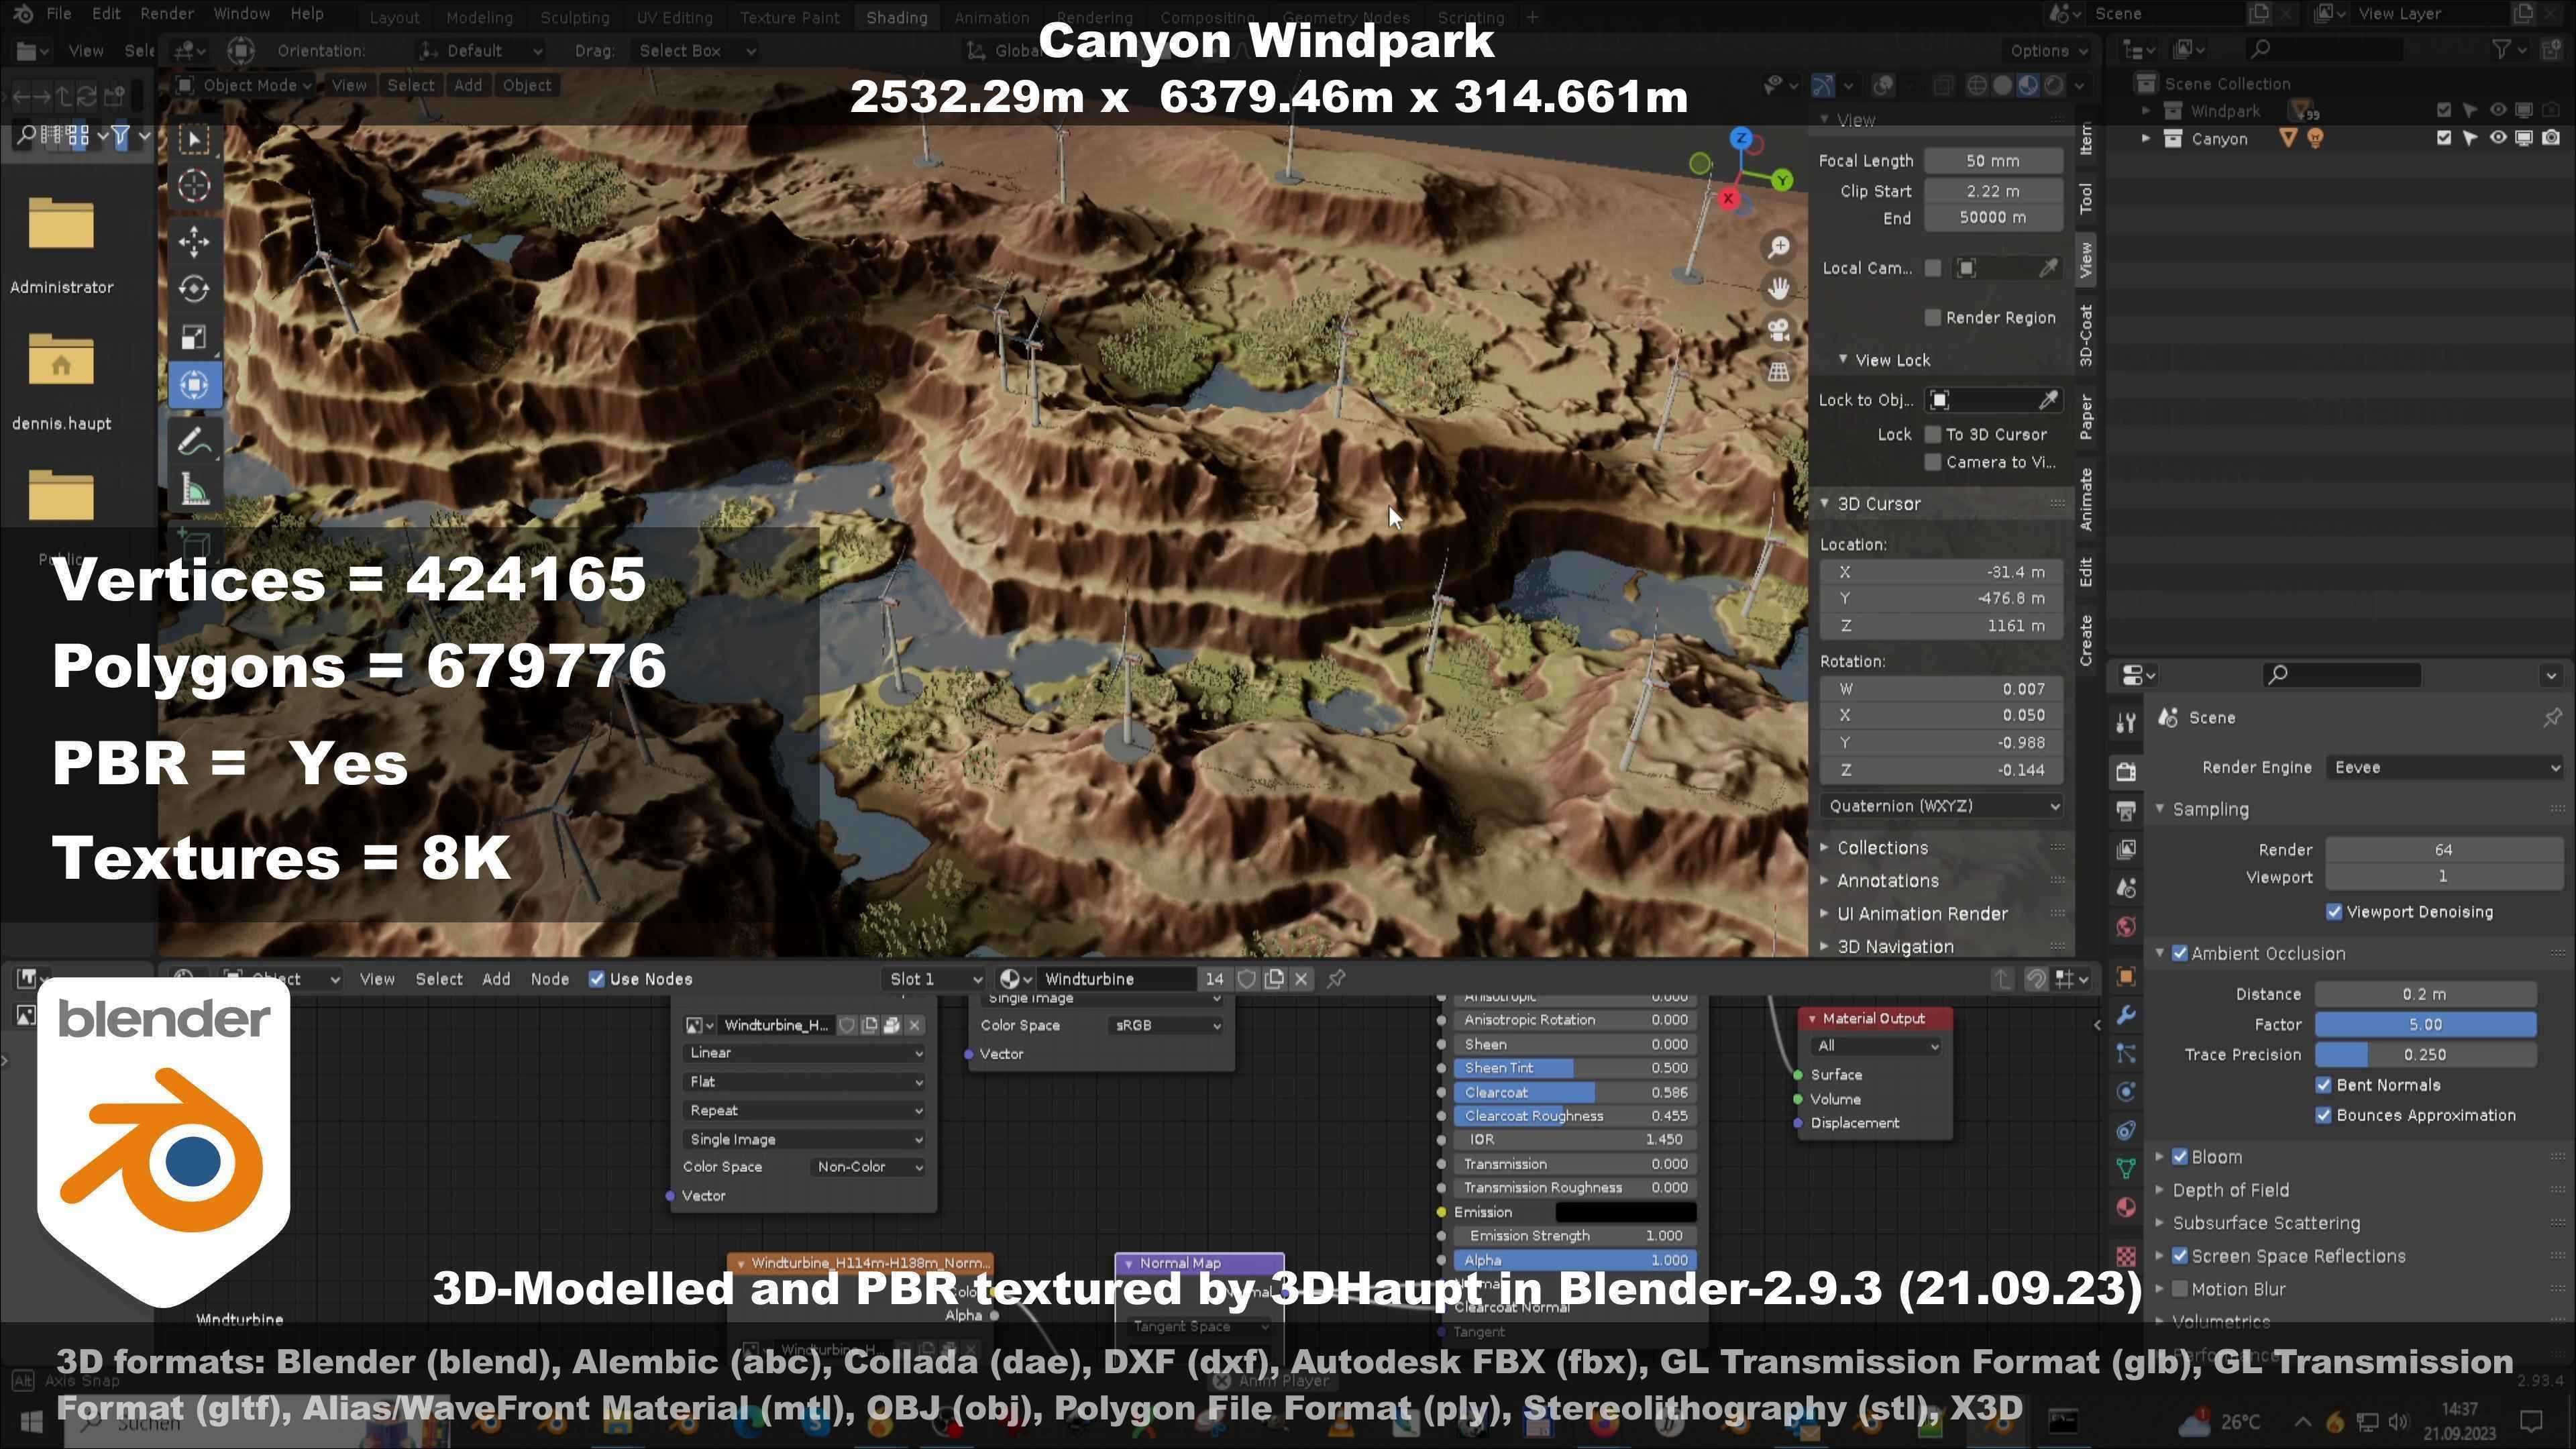Open the Output properties tab
This screenshot has height=1449, width=2576.
[2127, 810]
